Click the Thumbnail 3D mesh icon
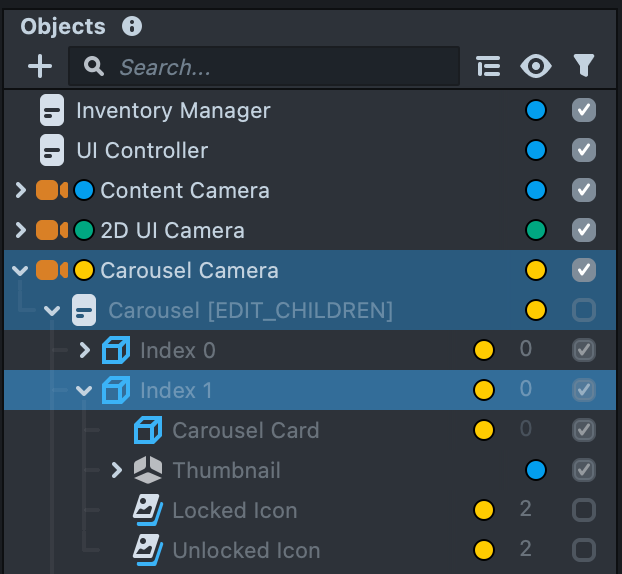The width and height of the screenshot is (622, 574). pos(148,470)
